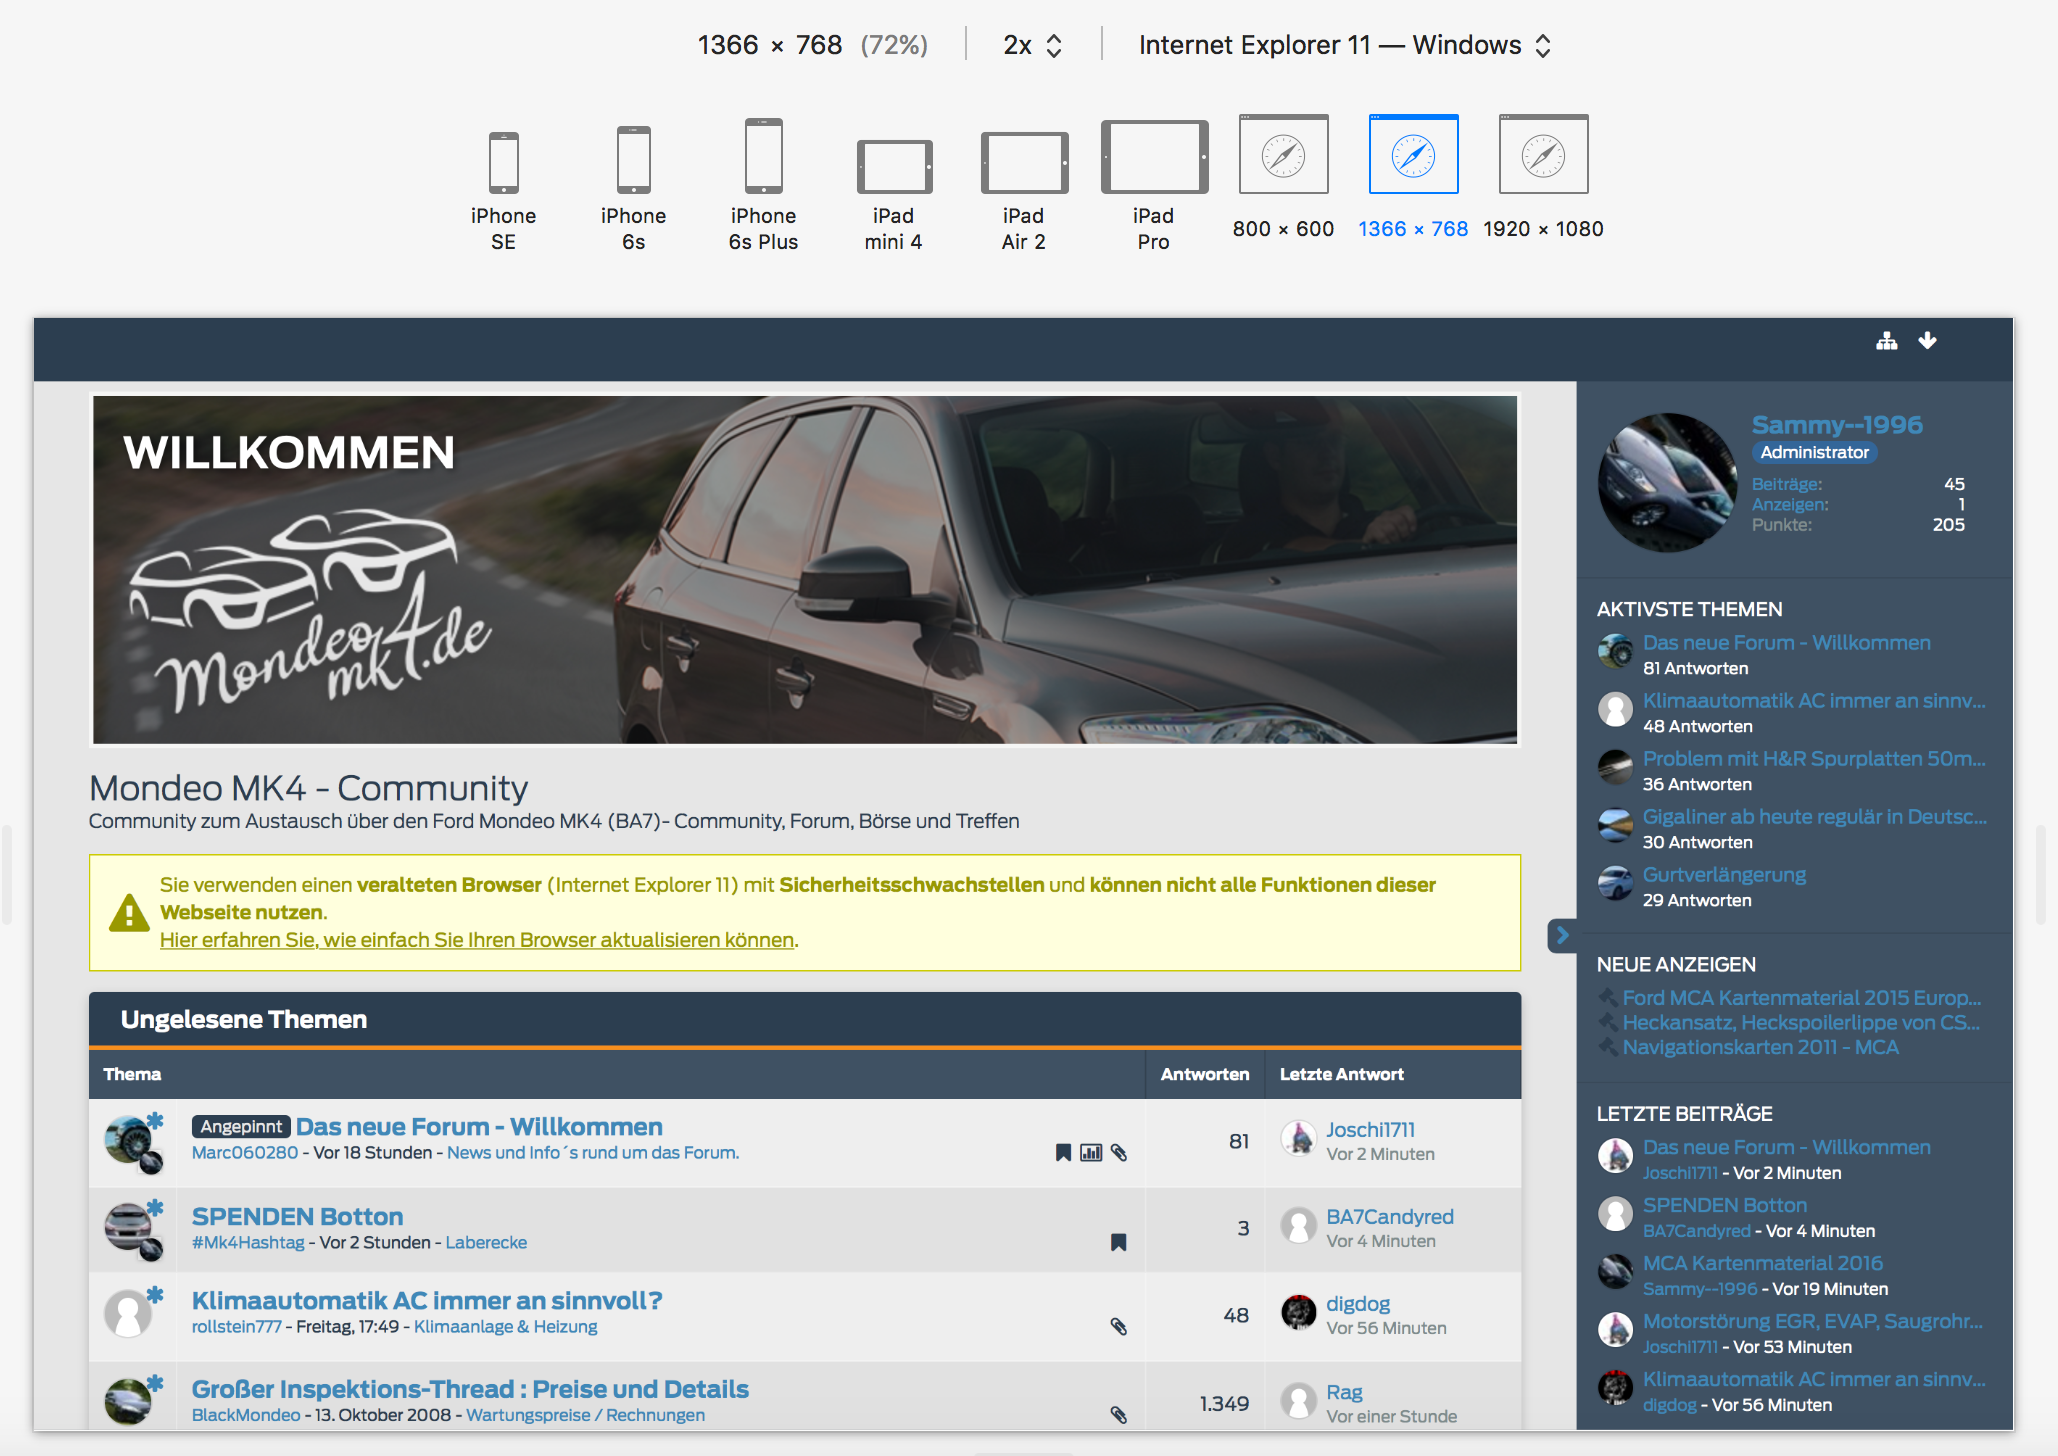Viewport: 2058px width, 1456px height.
Task: Collapse the sidebar with the chevron toggle
Action: [1561, 935]
